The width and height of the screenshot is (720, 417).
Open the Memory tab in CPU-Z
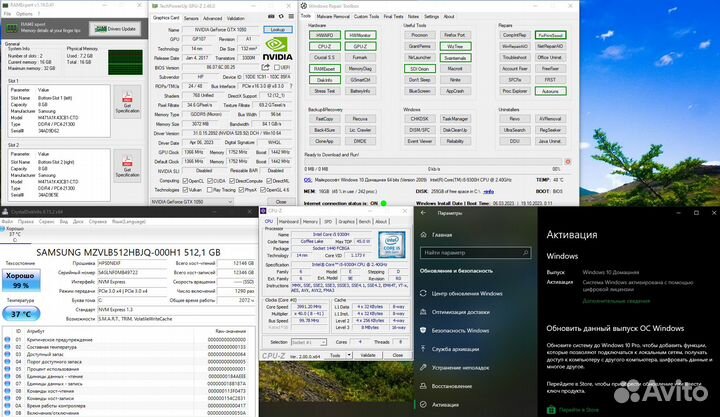pos(310,221)
